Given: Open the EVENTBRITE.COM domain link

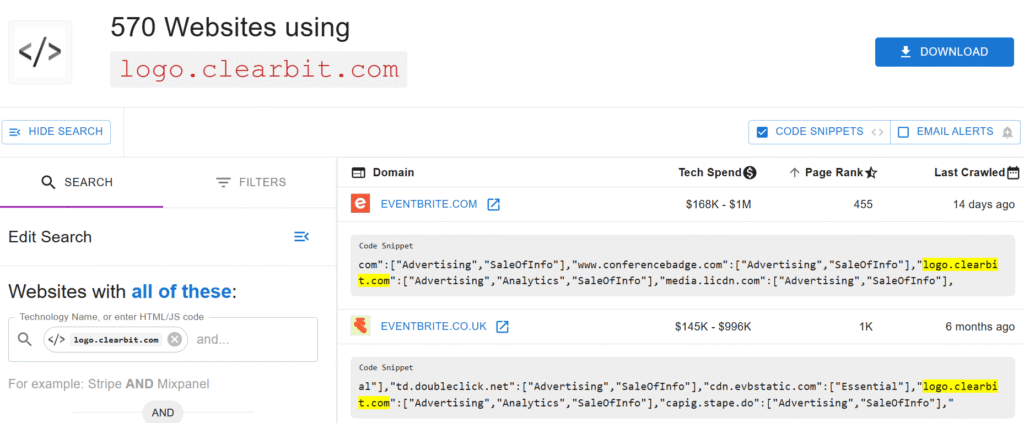Looking at the screenshot, I should 429,204.
